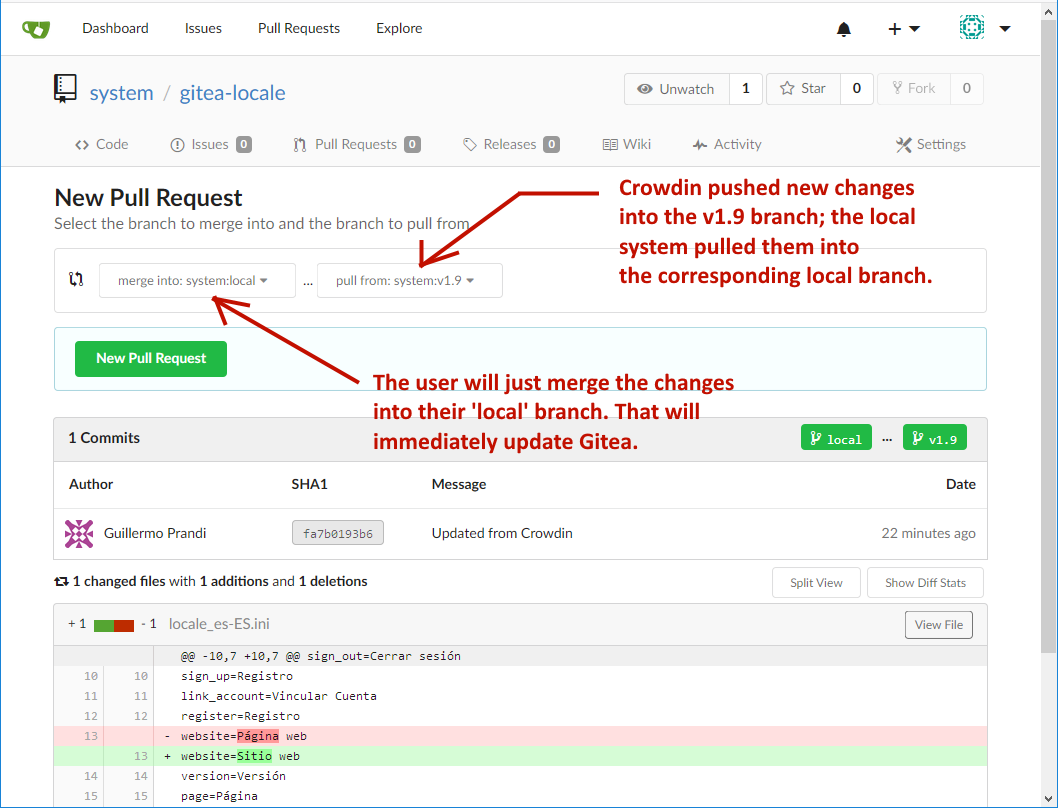
Task: Click the green New Pull Request button
Action: click(x=151, y=358)
